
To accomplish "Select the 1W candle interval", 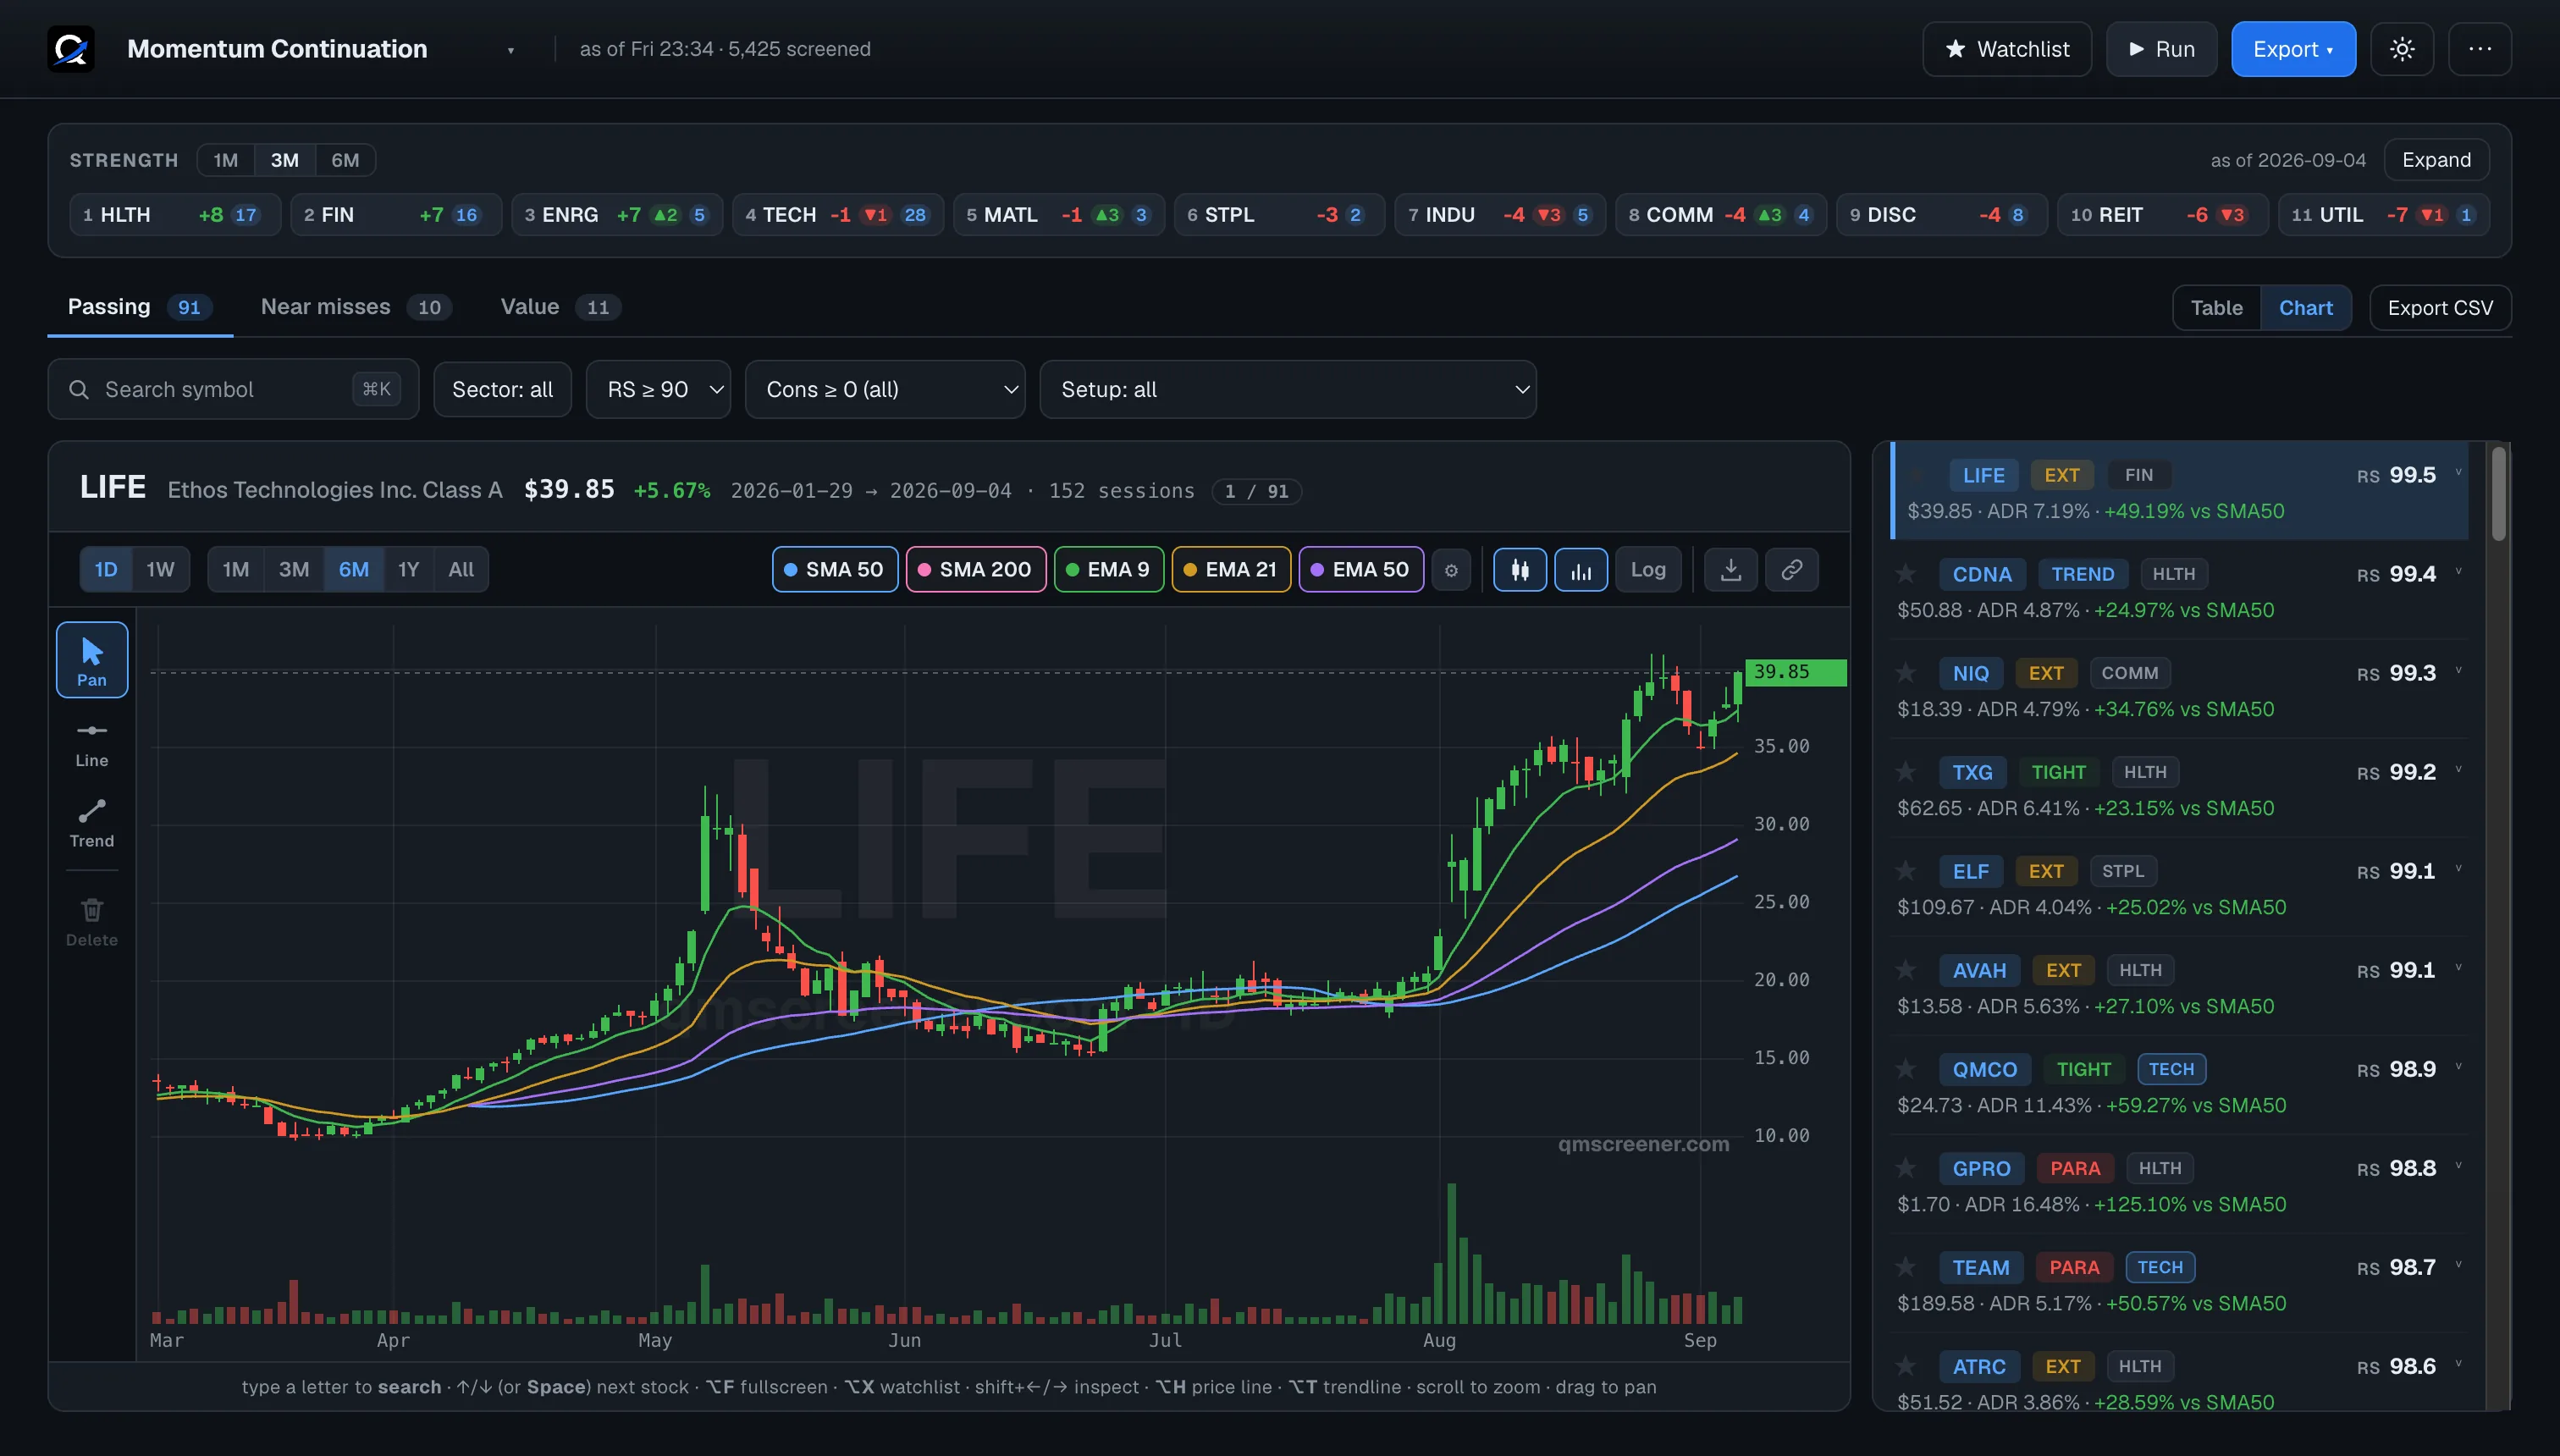I will coord(160,570).
